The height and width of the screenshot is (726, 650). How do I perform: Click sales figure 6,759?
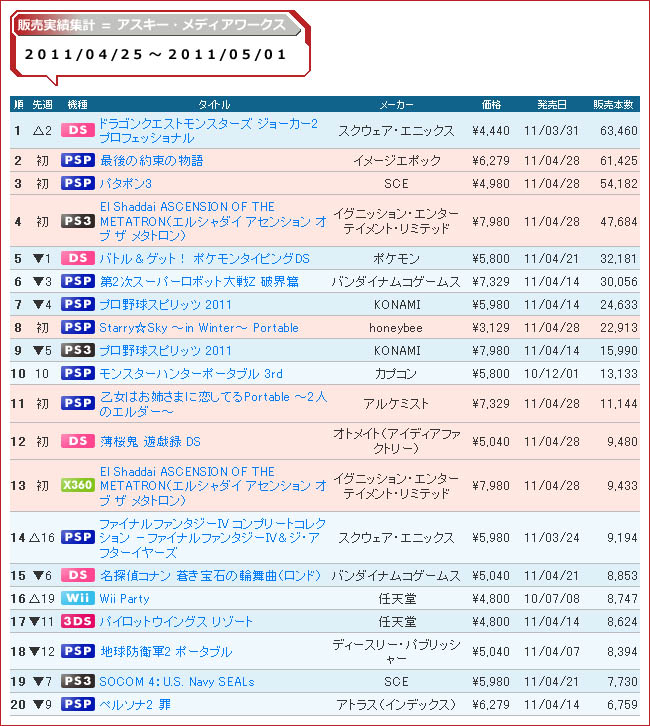(622, 705)
